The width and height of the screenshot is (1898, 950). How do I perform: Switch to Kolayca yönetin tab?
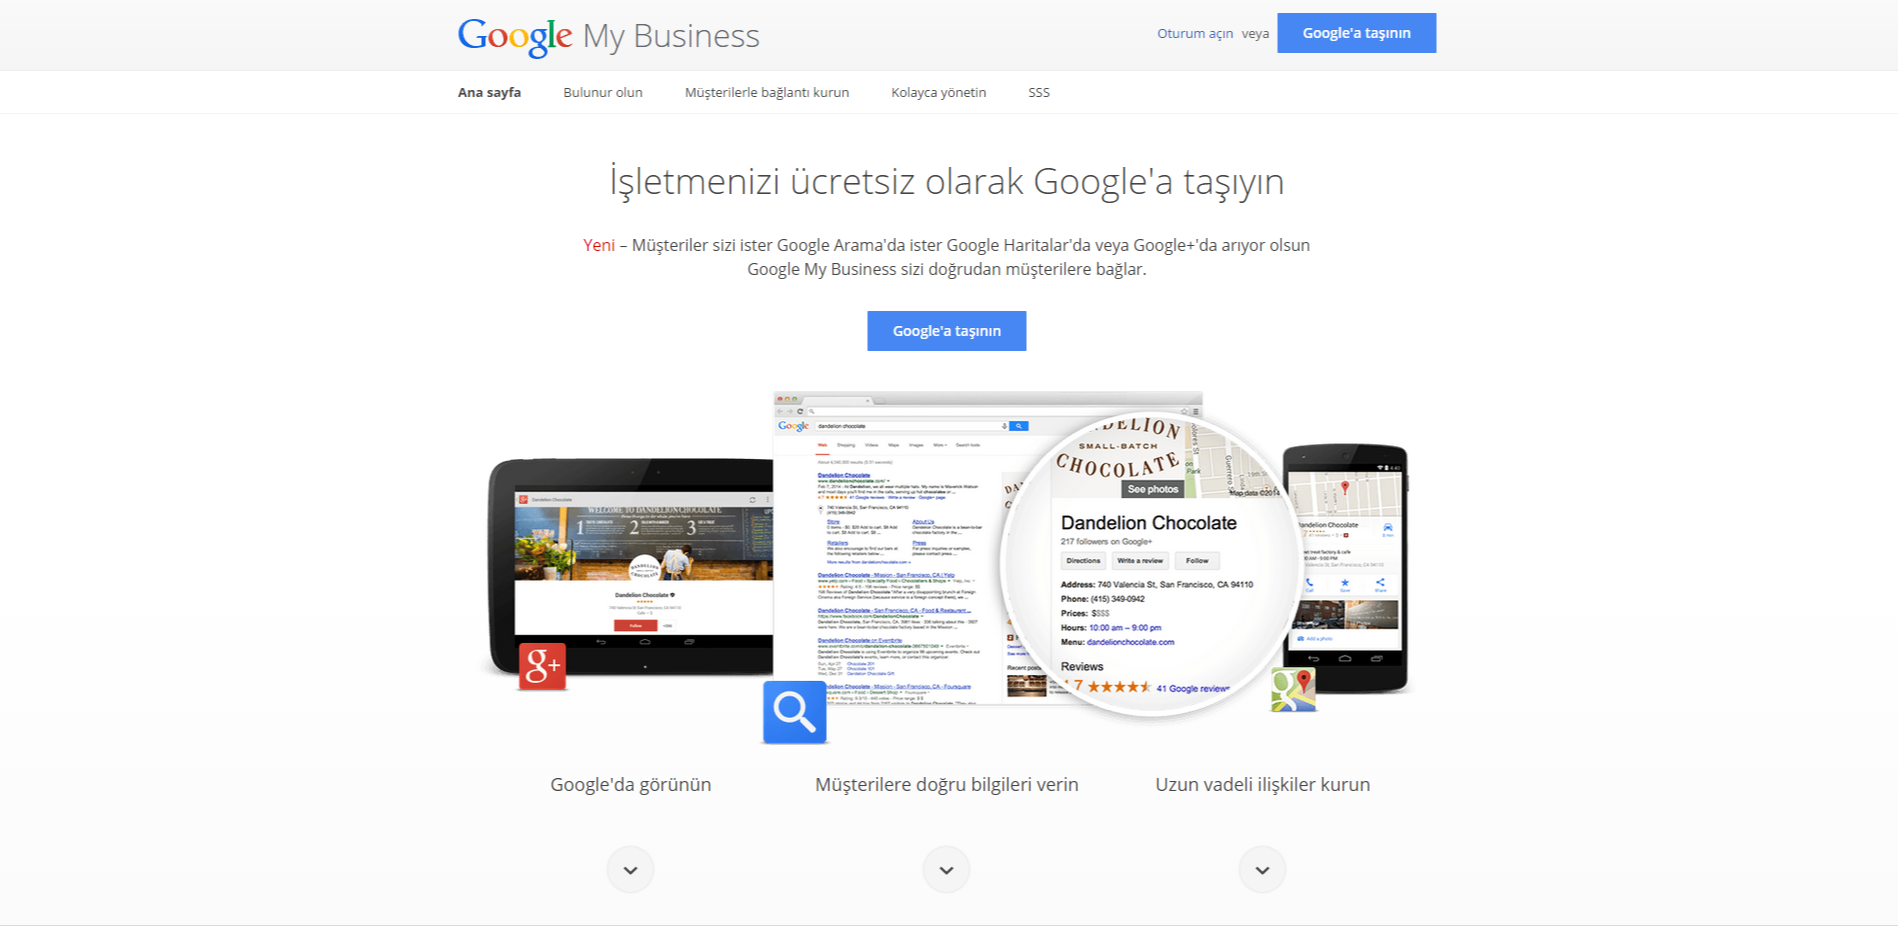(x=939, y=92)
